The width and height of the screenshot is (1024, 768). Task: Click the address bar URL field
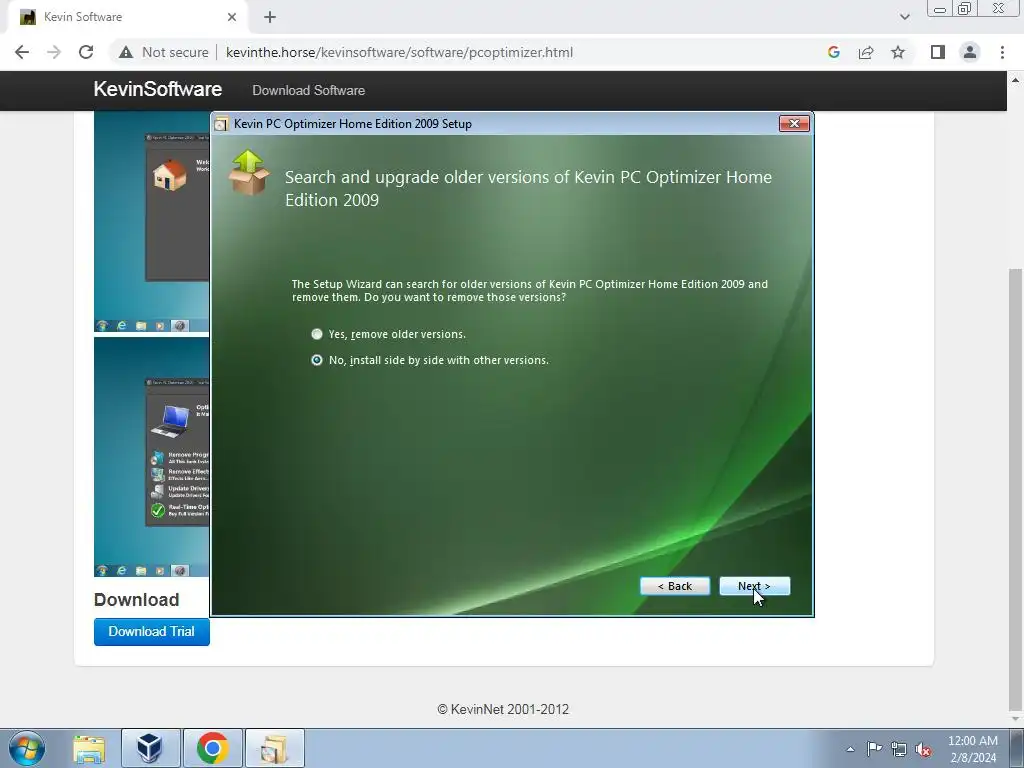point(399,52)
